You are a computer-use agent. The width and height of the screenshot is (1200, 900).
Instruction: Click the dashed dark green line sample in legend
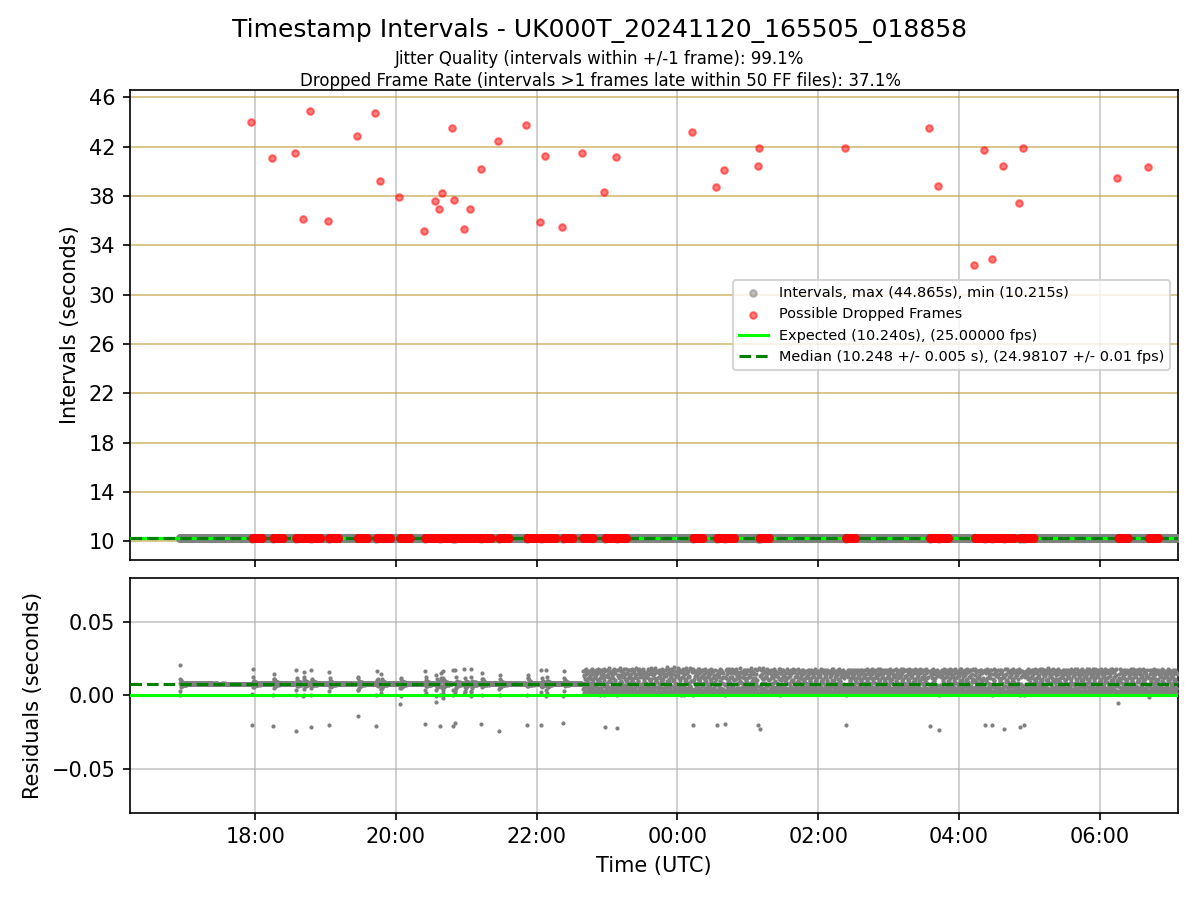(x=754, y=356)
